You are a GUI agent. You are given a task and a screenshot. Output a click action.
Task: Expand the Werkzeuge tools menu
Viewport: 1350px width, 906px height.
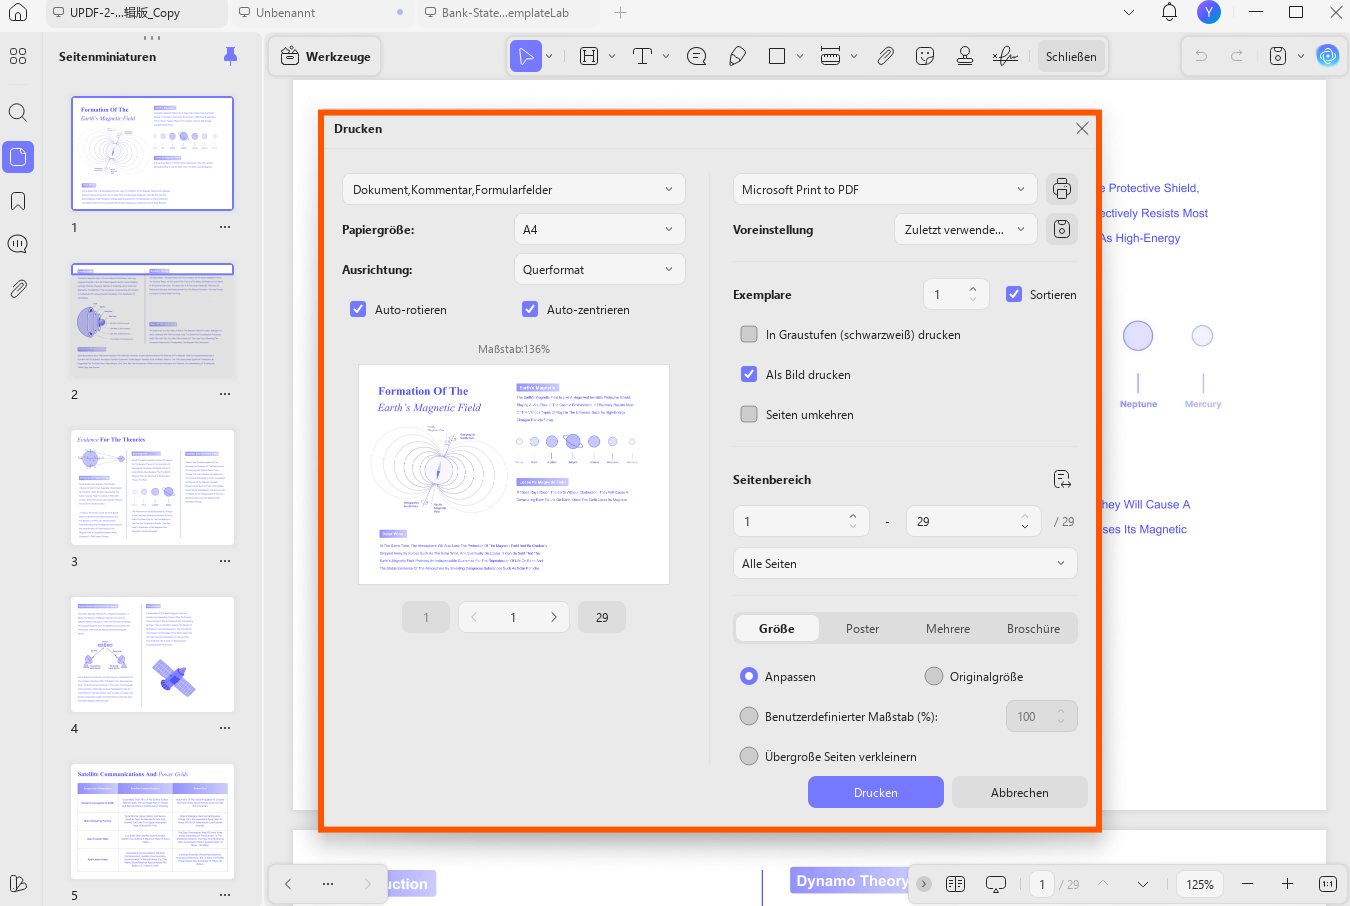point(326,57)
